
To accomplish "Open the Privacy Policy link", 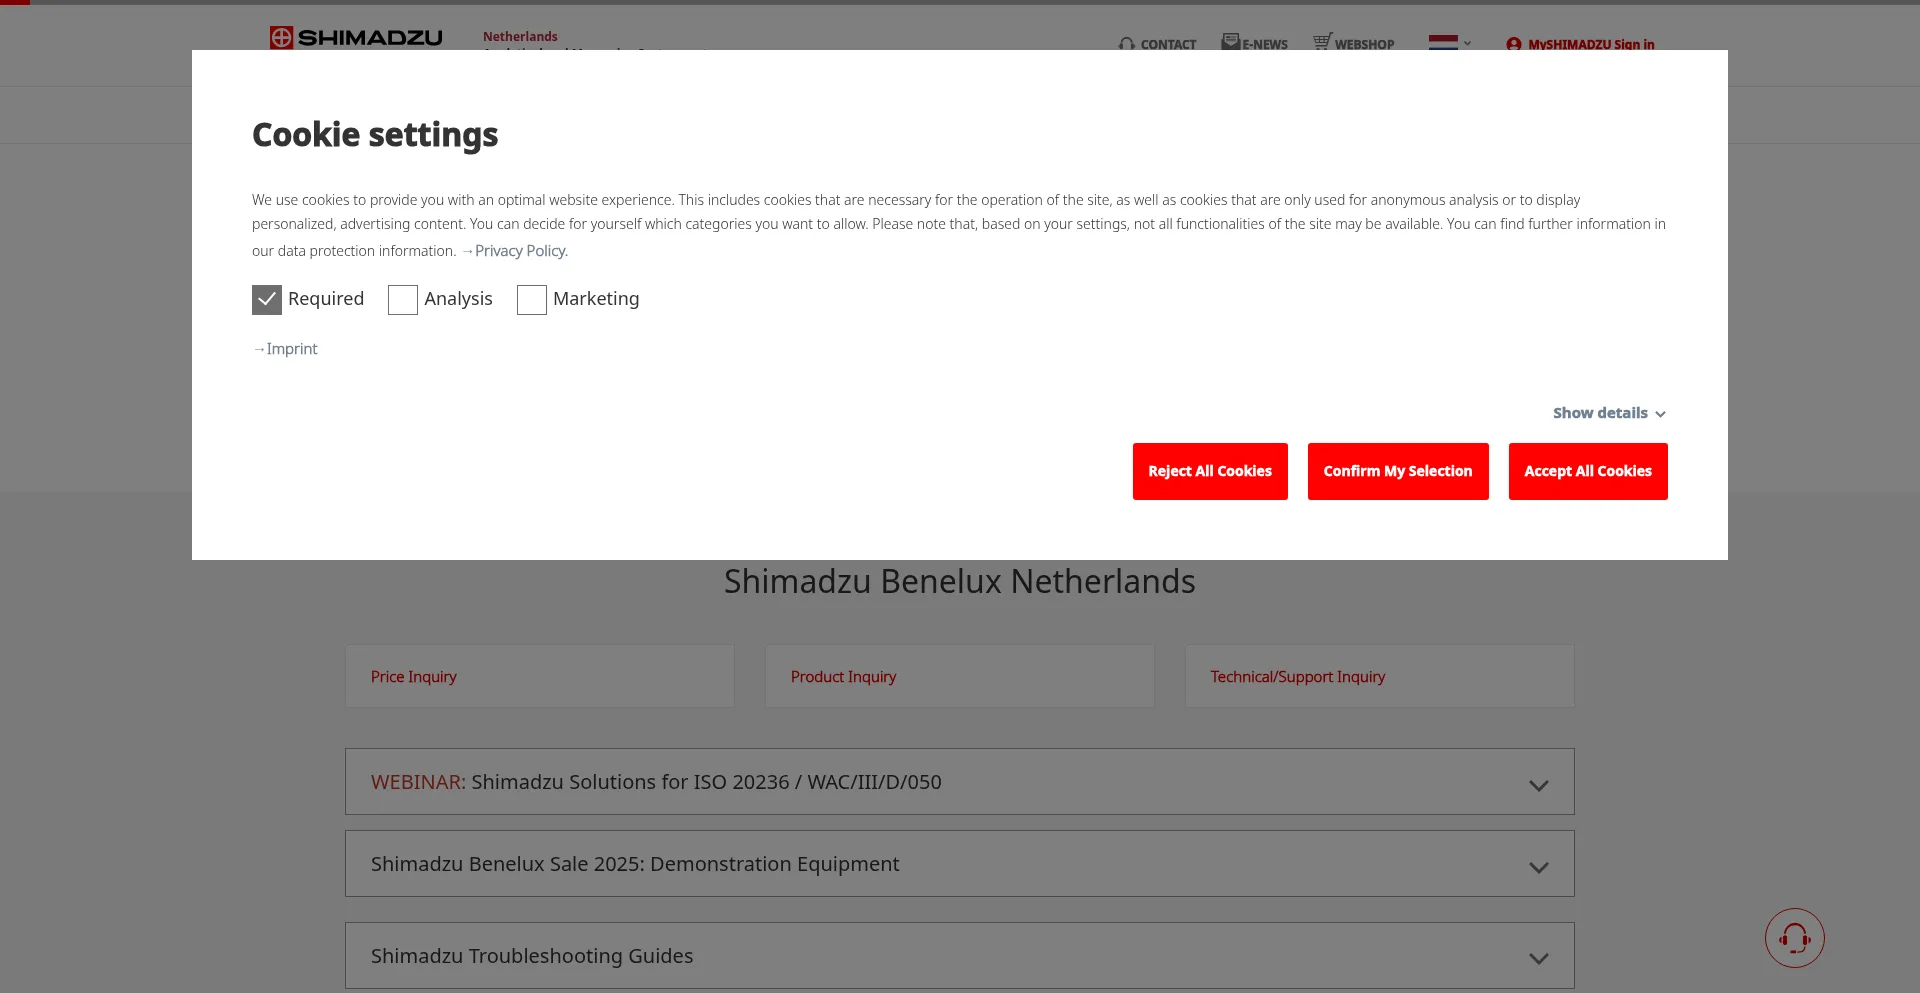I will pyautogui.click(x=519, y=250).
